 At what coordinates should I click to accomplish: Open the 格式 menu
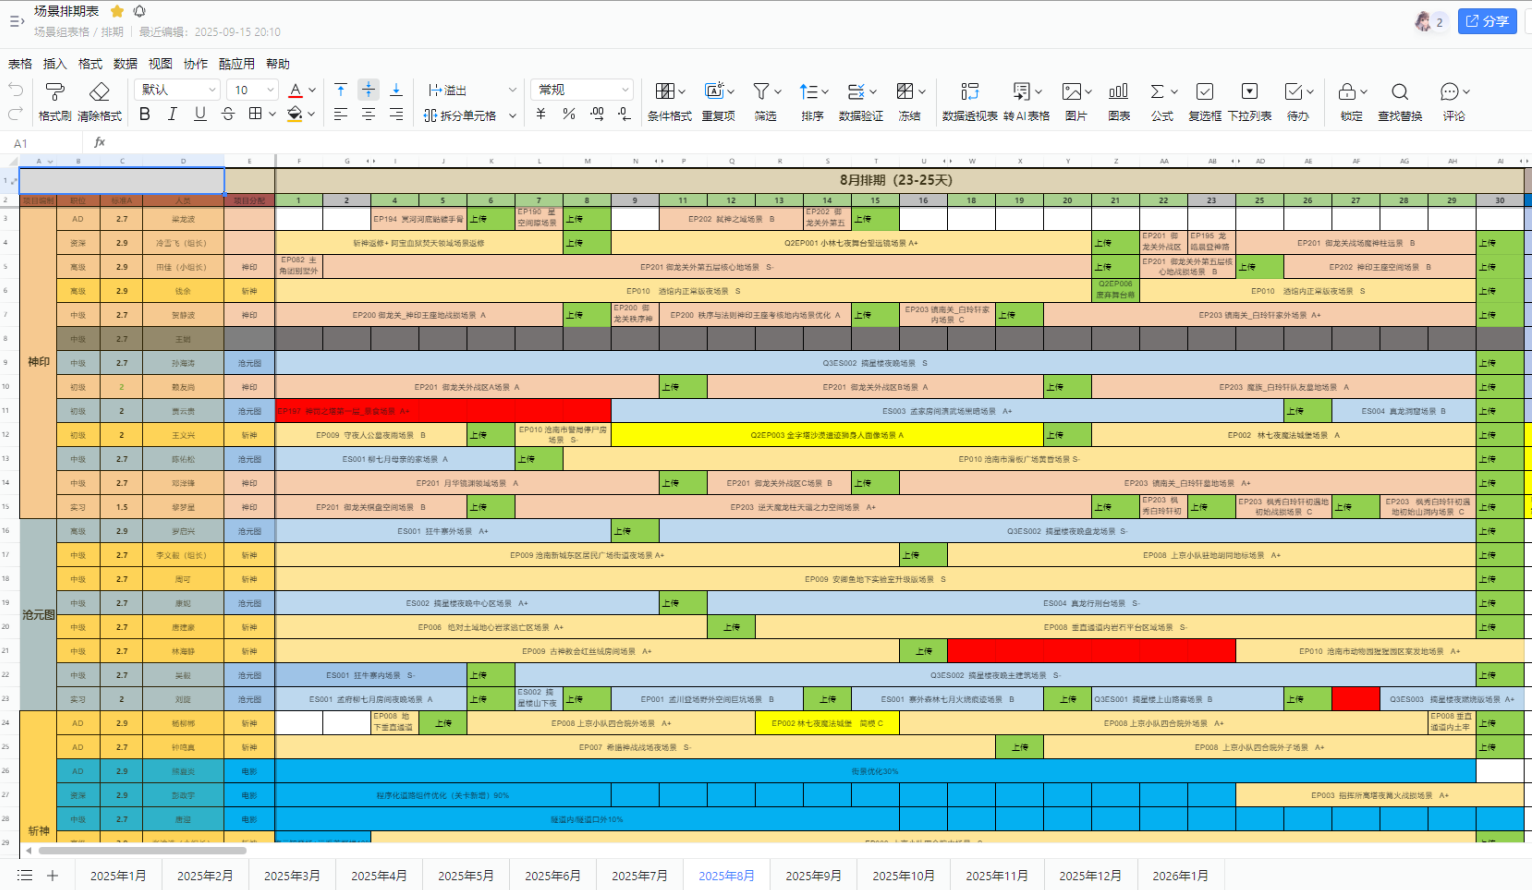click(90, 64)
